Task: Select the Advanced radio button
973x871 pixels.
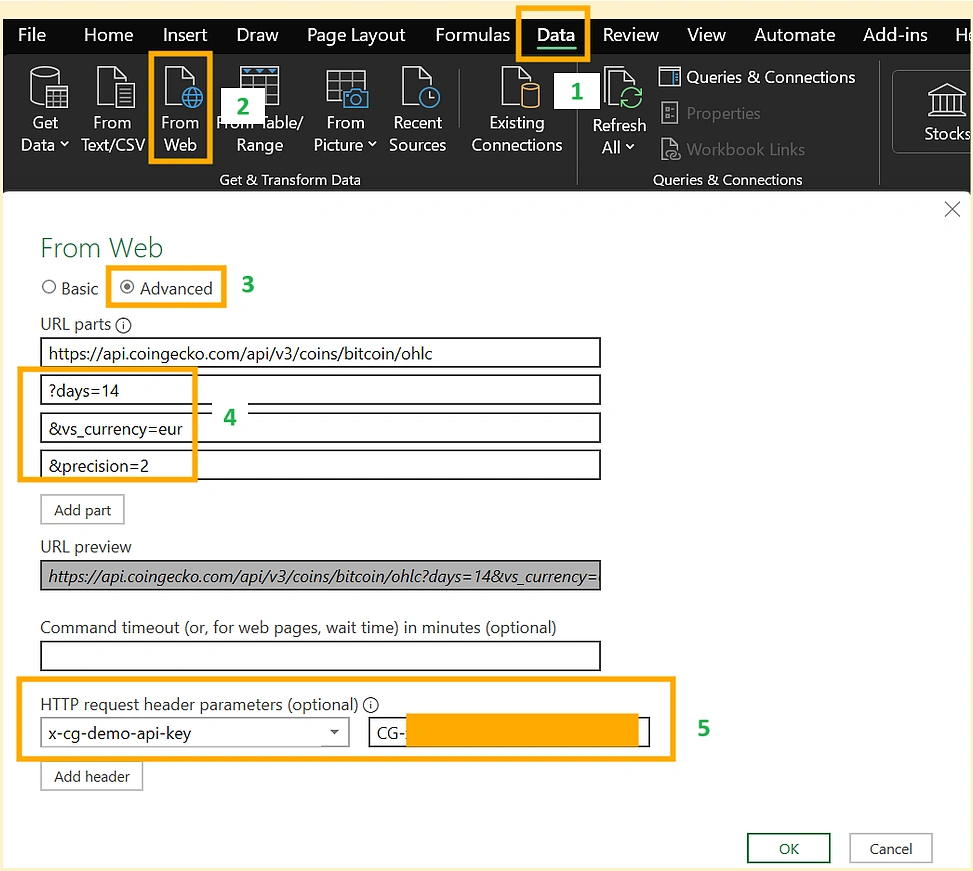Action: coord(127,288)
